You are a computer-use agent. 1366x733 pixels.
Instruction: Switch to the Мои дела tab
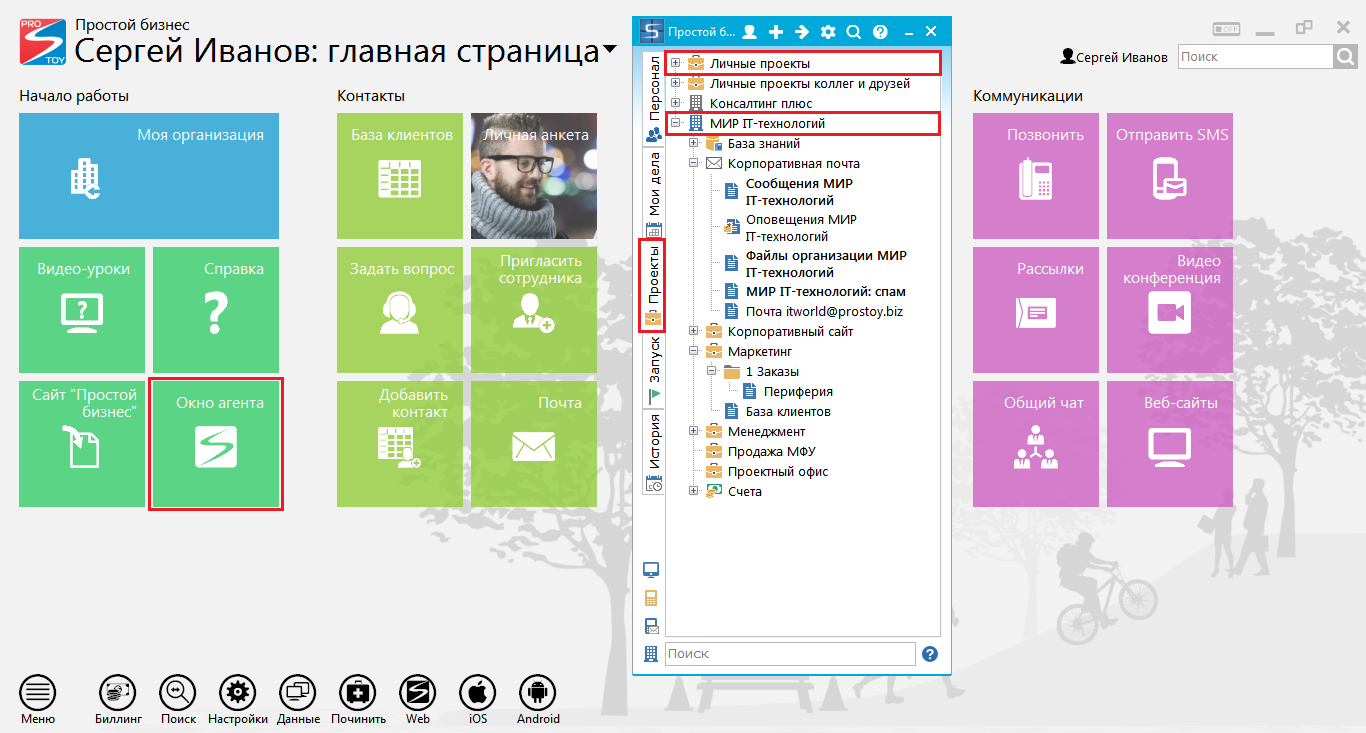pyautogui.click(x=653, y=194)
